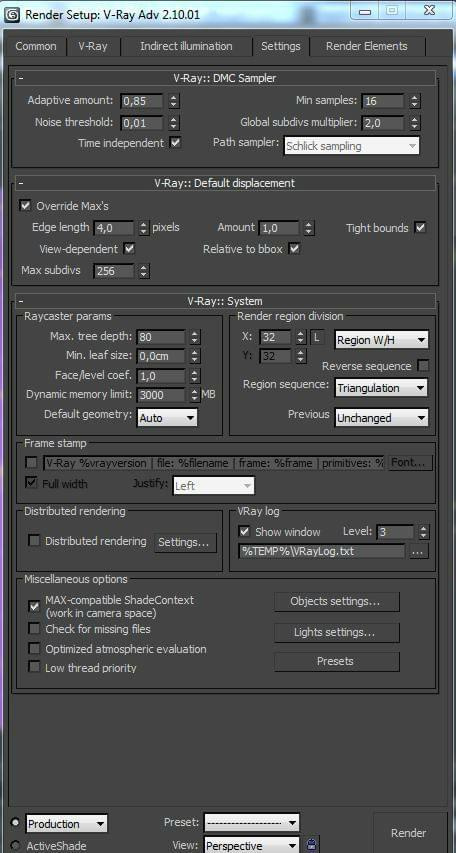Click the 3ds Max app icon in title bar
Image resolution: width=456 pixels, height=853 pixels.
[x=12, y=15]
